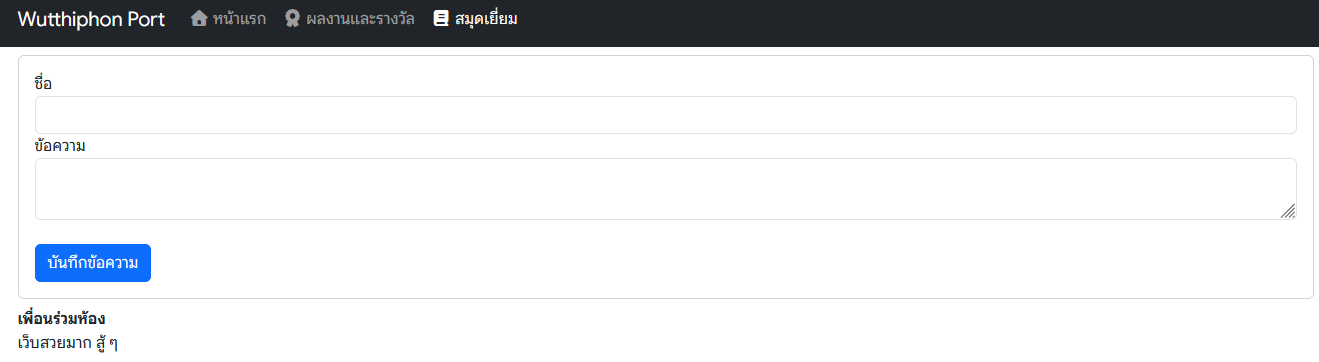The height and width of the screenshot is (362, 1319).
Task: Click the ชื่อ field label
Action: tap(43, 83)
